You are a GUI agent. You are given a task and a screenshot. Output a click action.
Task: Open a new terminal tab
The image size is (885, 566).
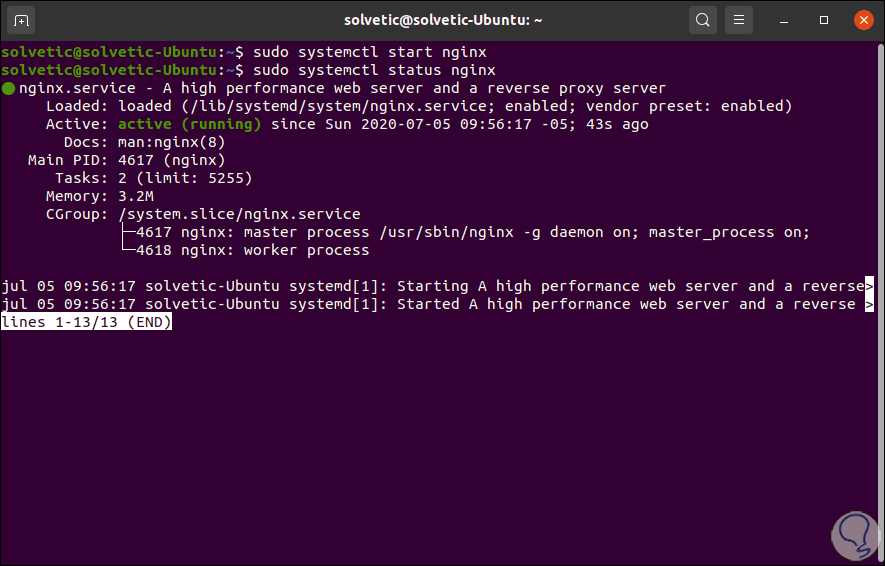point(23,19)
